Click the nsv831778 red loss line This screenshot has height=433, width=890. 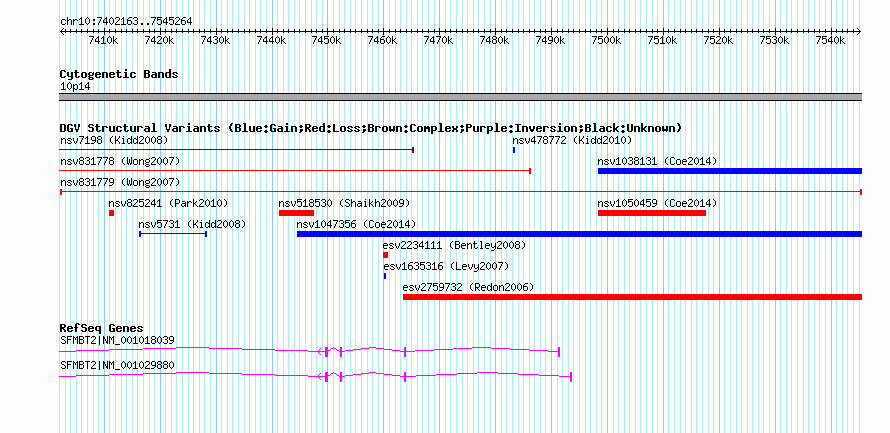click(x=295, y=171)
